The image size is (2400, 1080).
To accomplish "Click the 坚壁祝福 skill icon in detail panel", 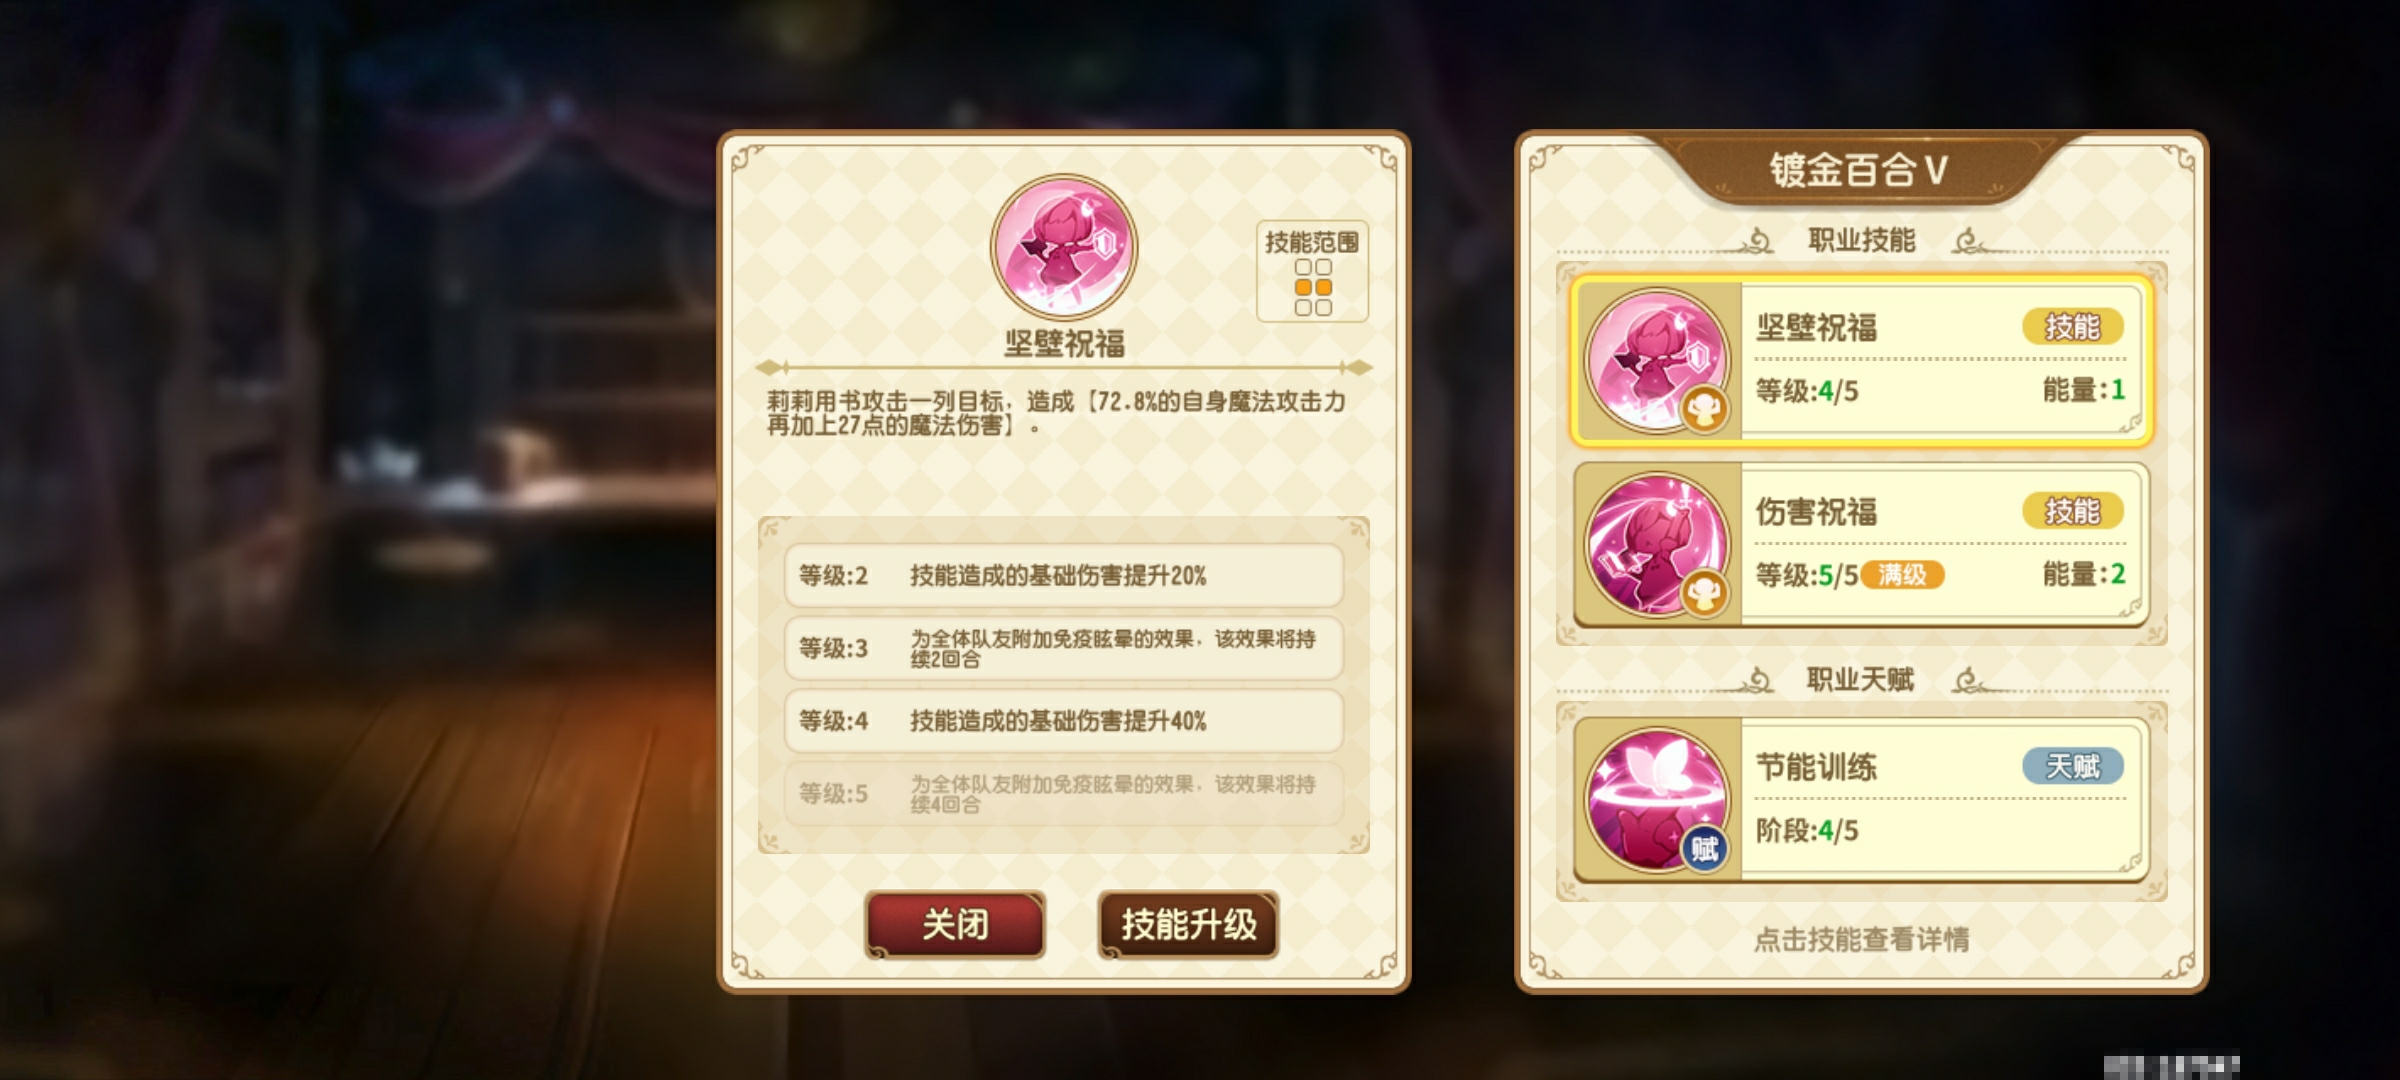I will [x=1063, y=247].
